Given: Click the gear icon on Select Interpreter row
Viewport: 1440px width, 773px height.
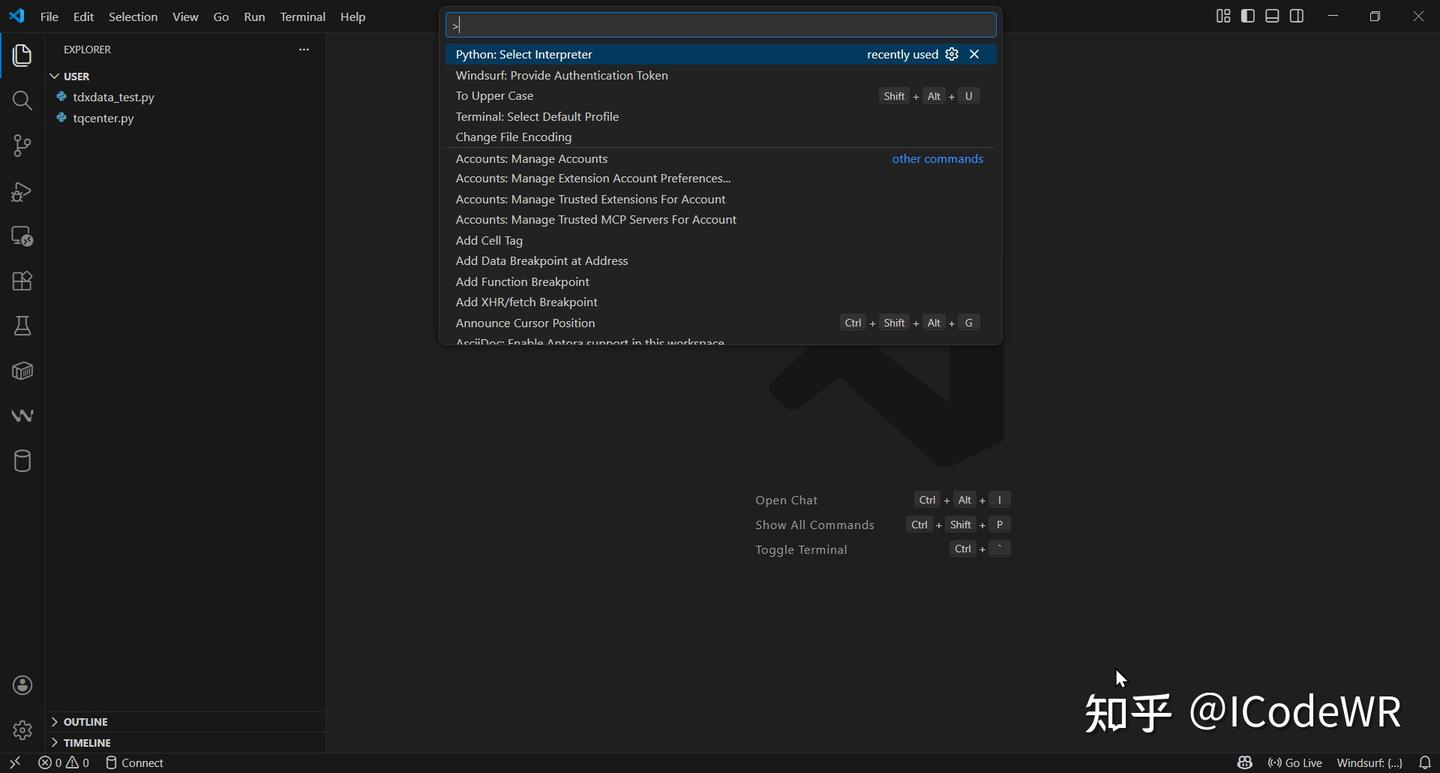Looking at the screenshot, I should 952,54.
